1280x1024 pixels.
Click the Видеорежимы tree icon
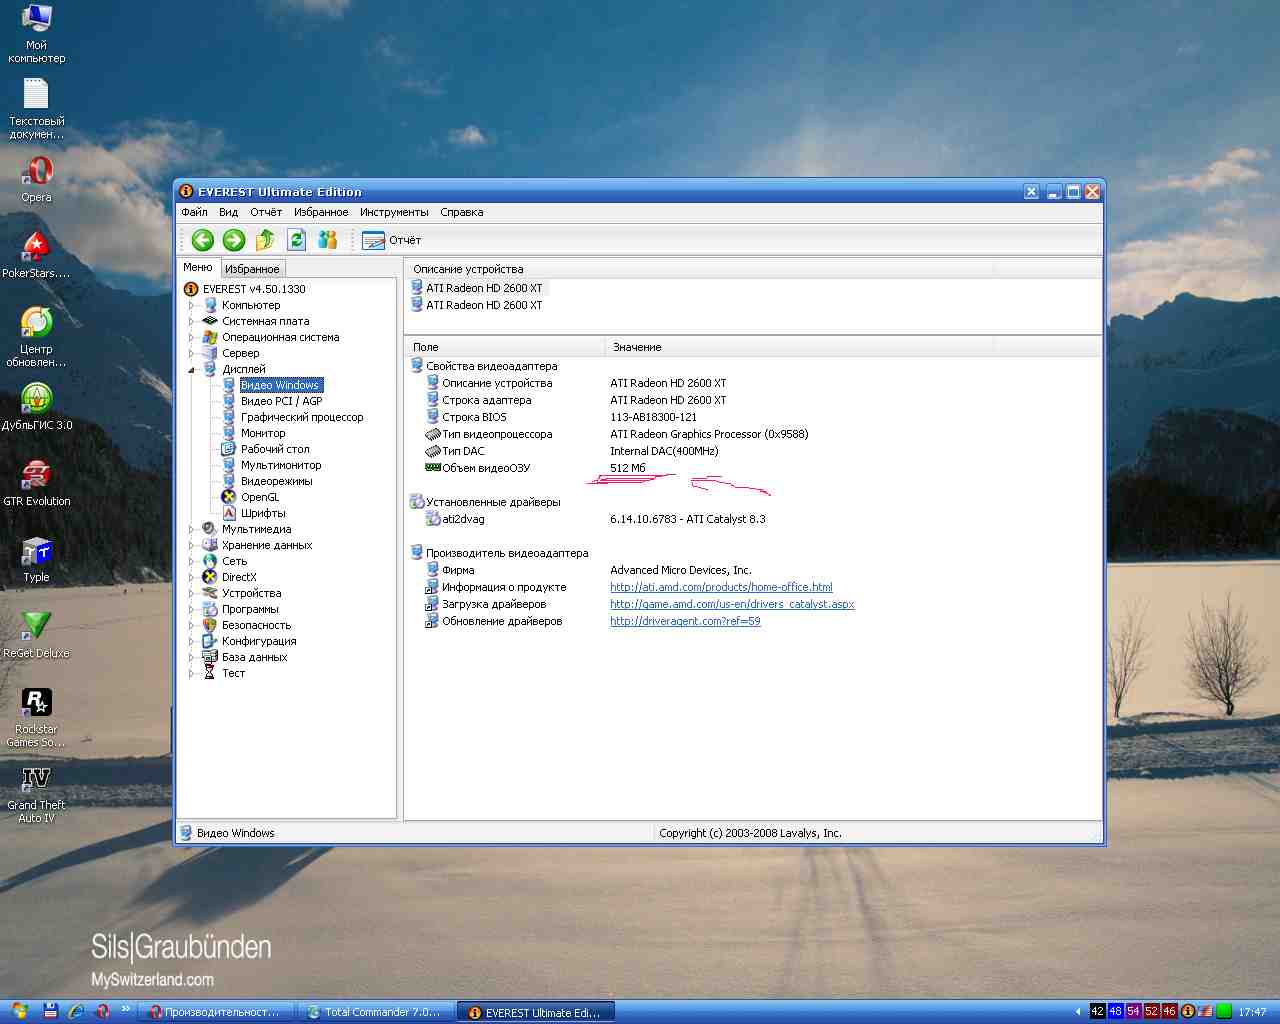pos(229,481)
